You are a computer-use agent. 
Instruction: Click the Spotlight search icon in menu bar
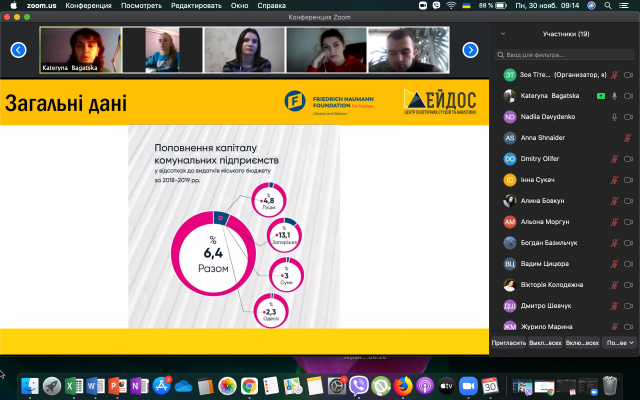[x=608, y=6]
